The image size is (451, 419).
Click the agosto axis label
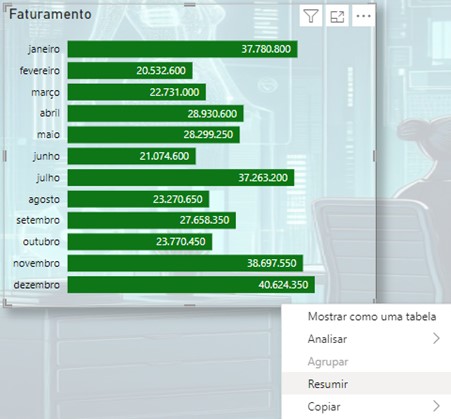coord(44,200)
